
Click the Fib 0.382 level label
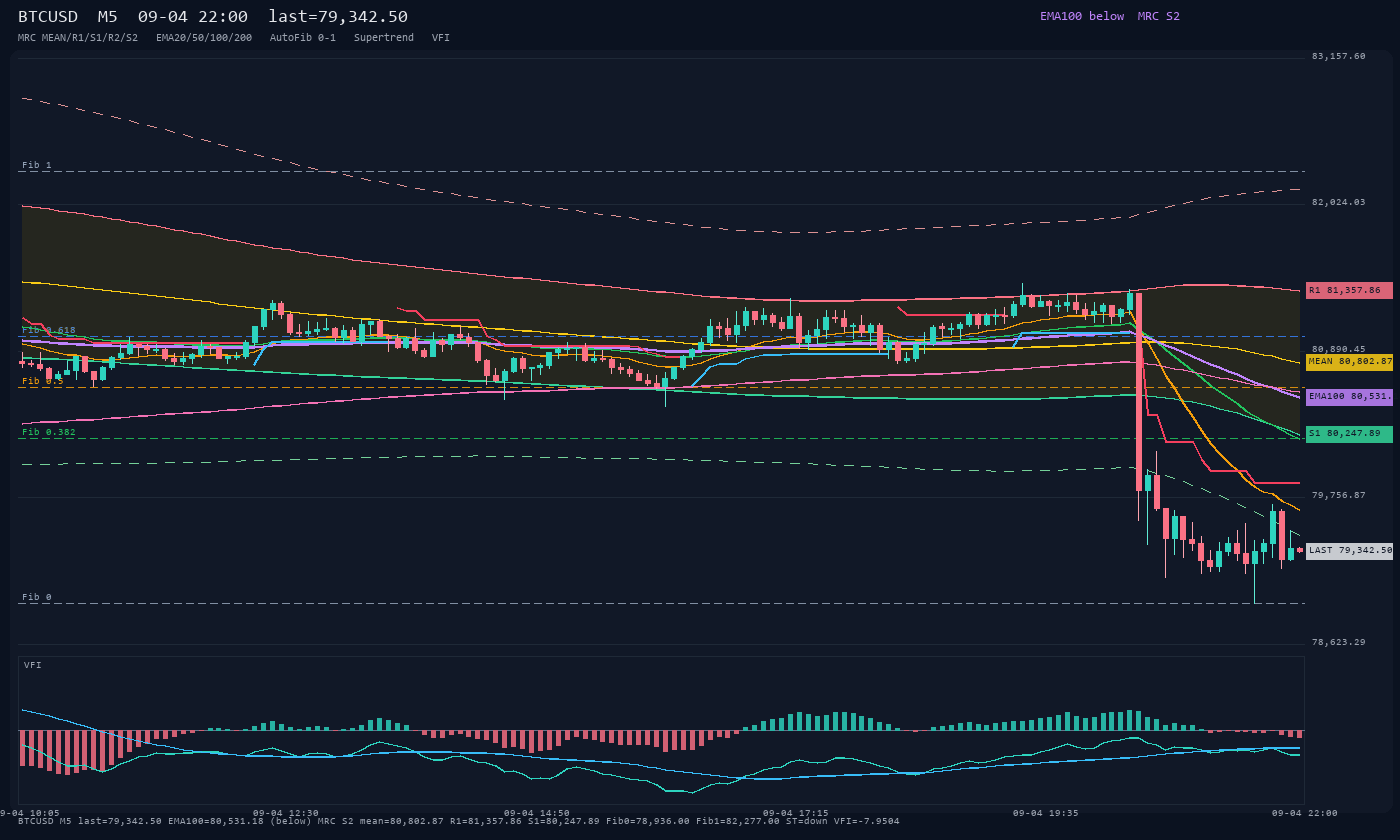point(49,432)
